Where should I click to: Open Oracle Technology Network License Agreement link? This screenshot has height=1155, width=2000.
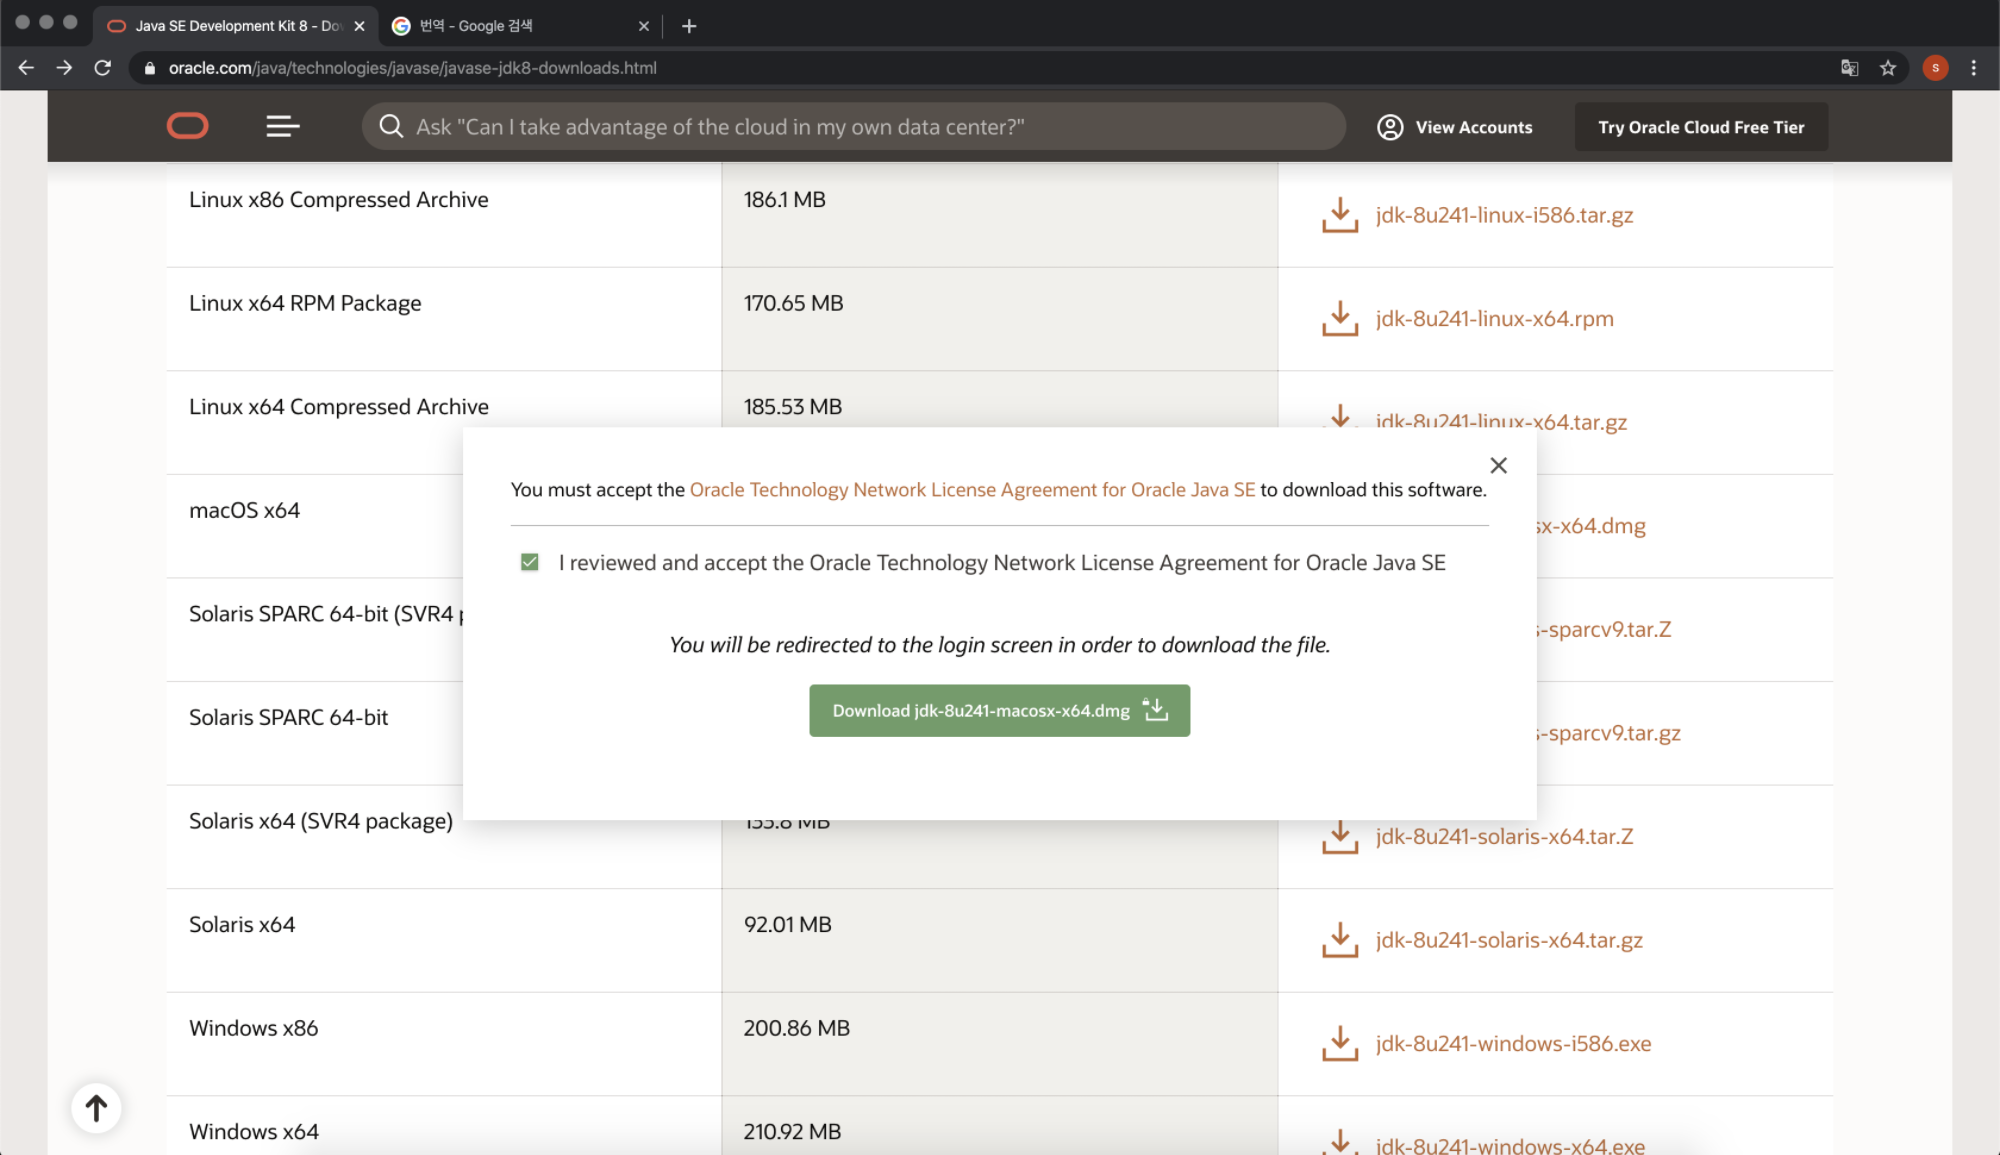point(972,490)
